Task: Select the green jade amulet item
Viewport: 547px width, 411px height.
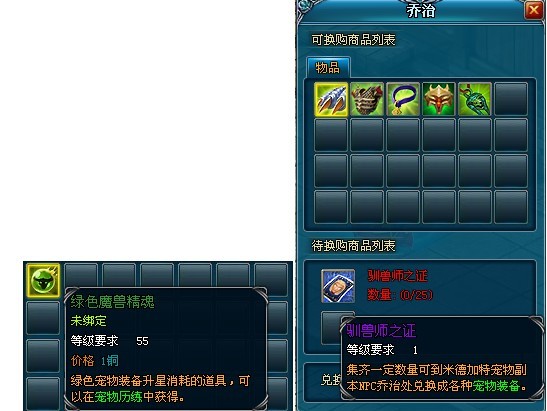Action: (475, 99)
